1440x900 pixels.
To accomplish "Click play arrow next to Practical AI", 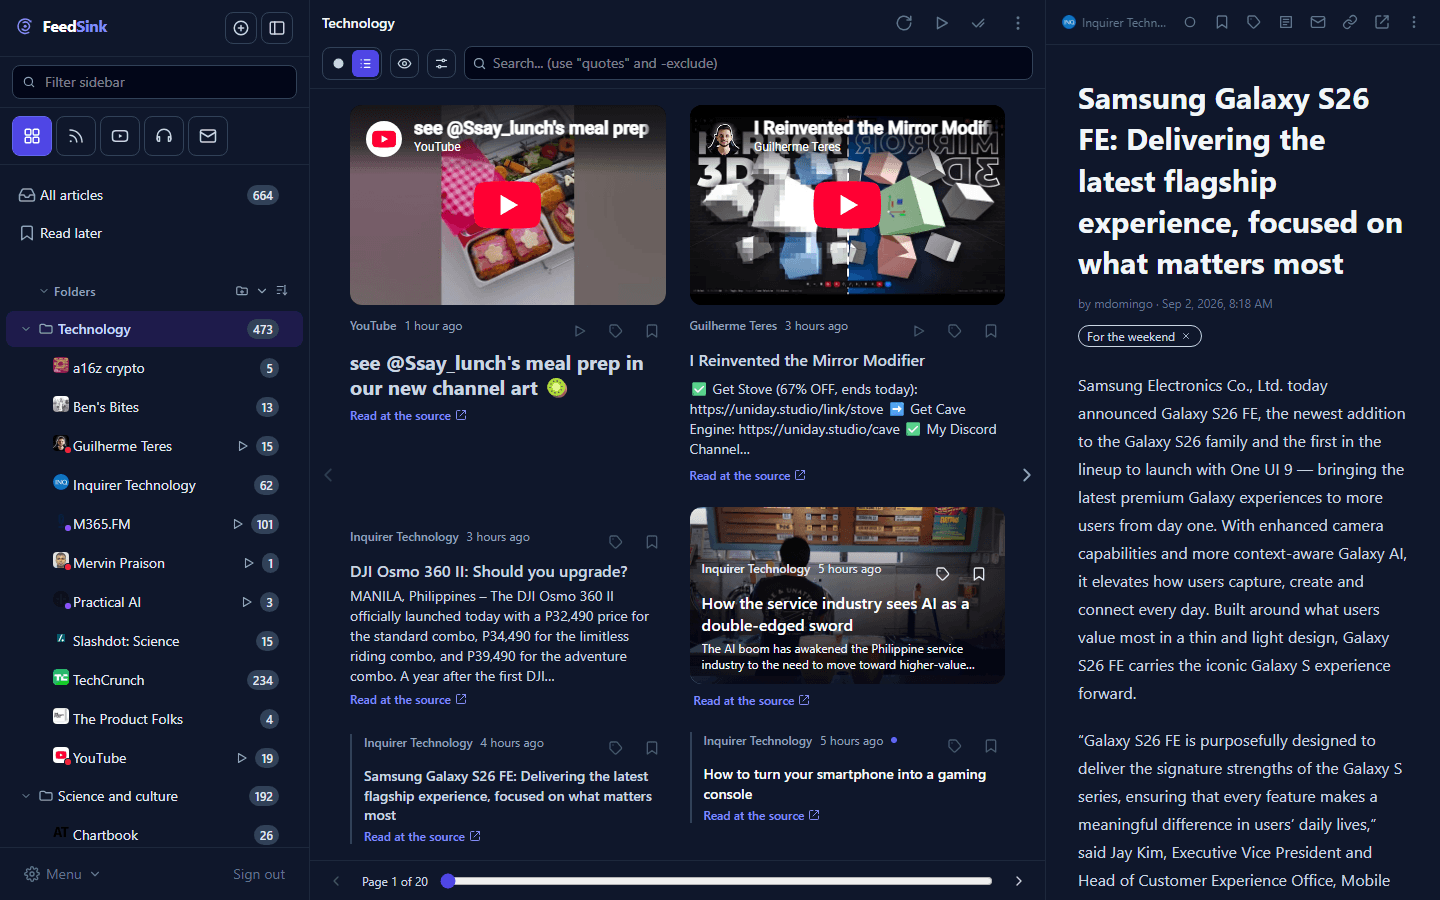I will (246, 602).
